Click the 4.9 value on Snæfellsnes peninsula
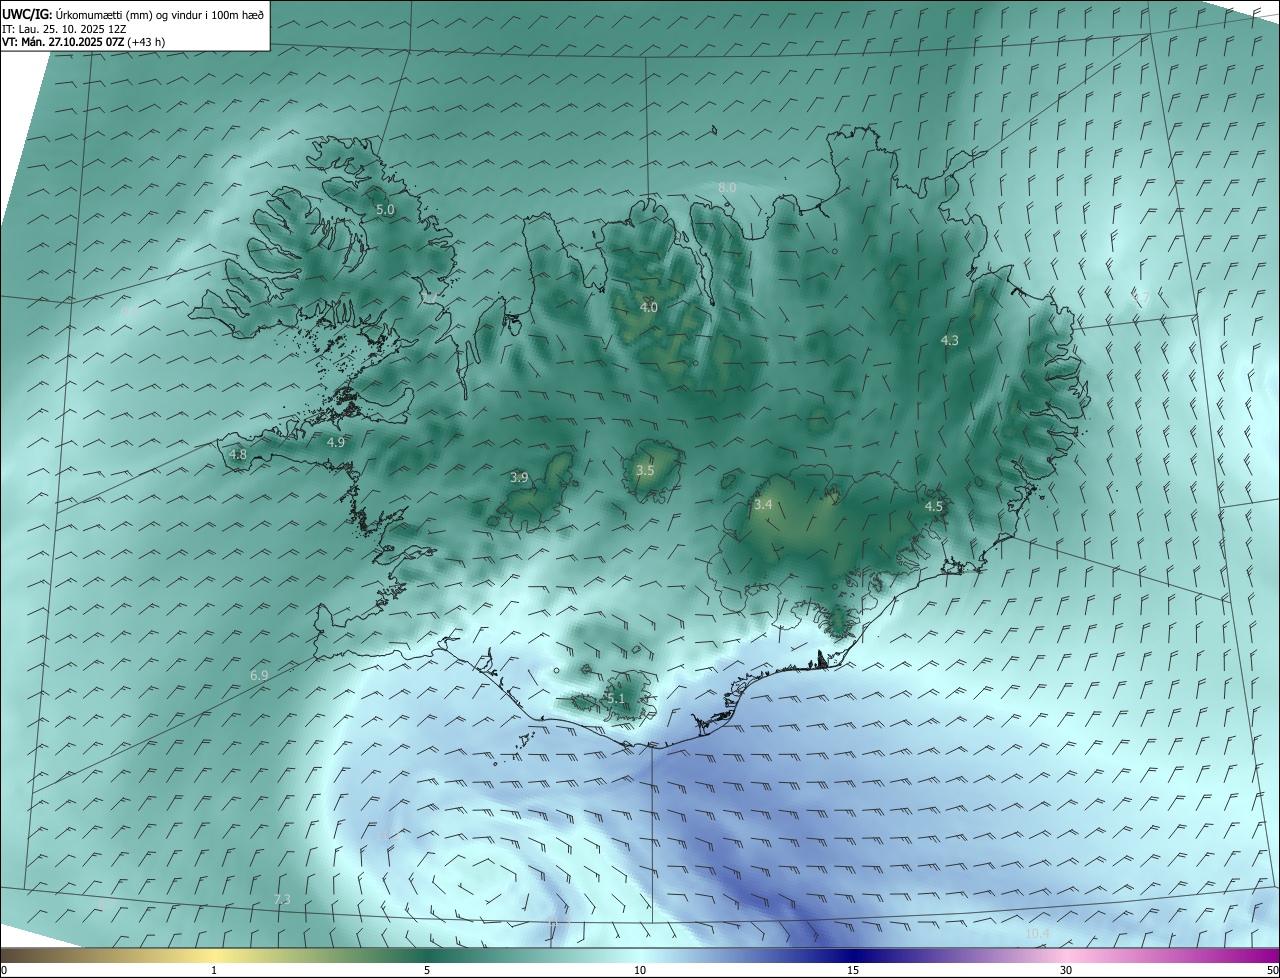The image size is (1280, 978). (x=336, y=442)
